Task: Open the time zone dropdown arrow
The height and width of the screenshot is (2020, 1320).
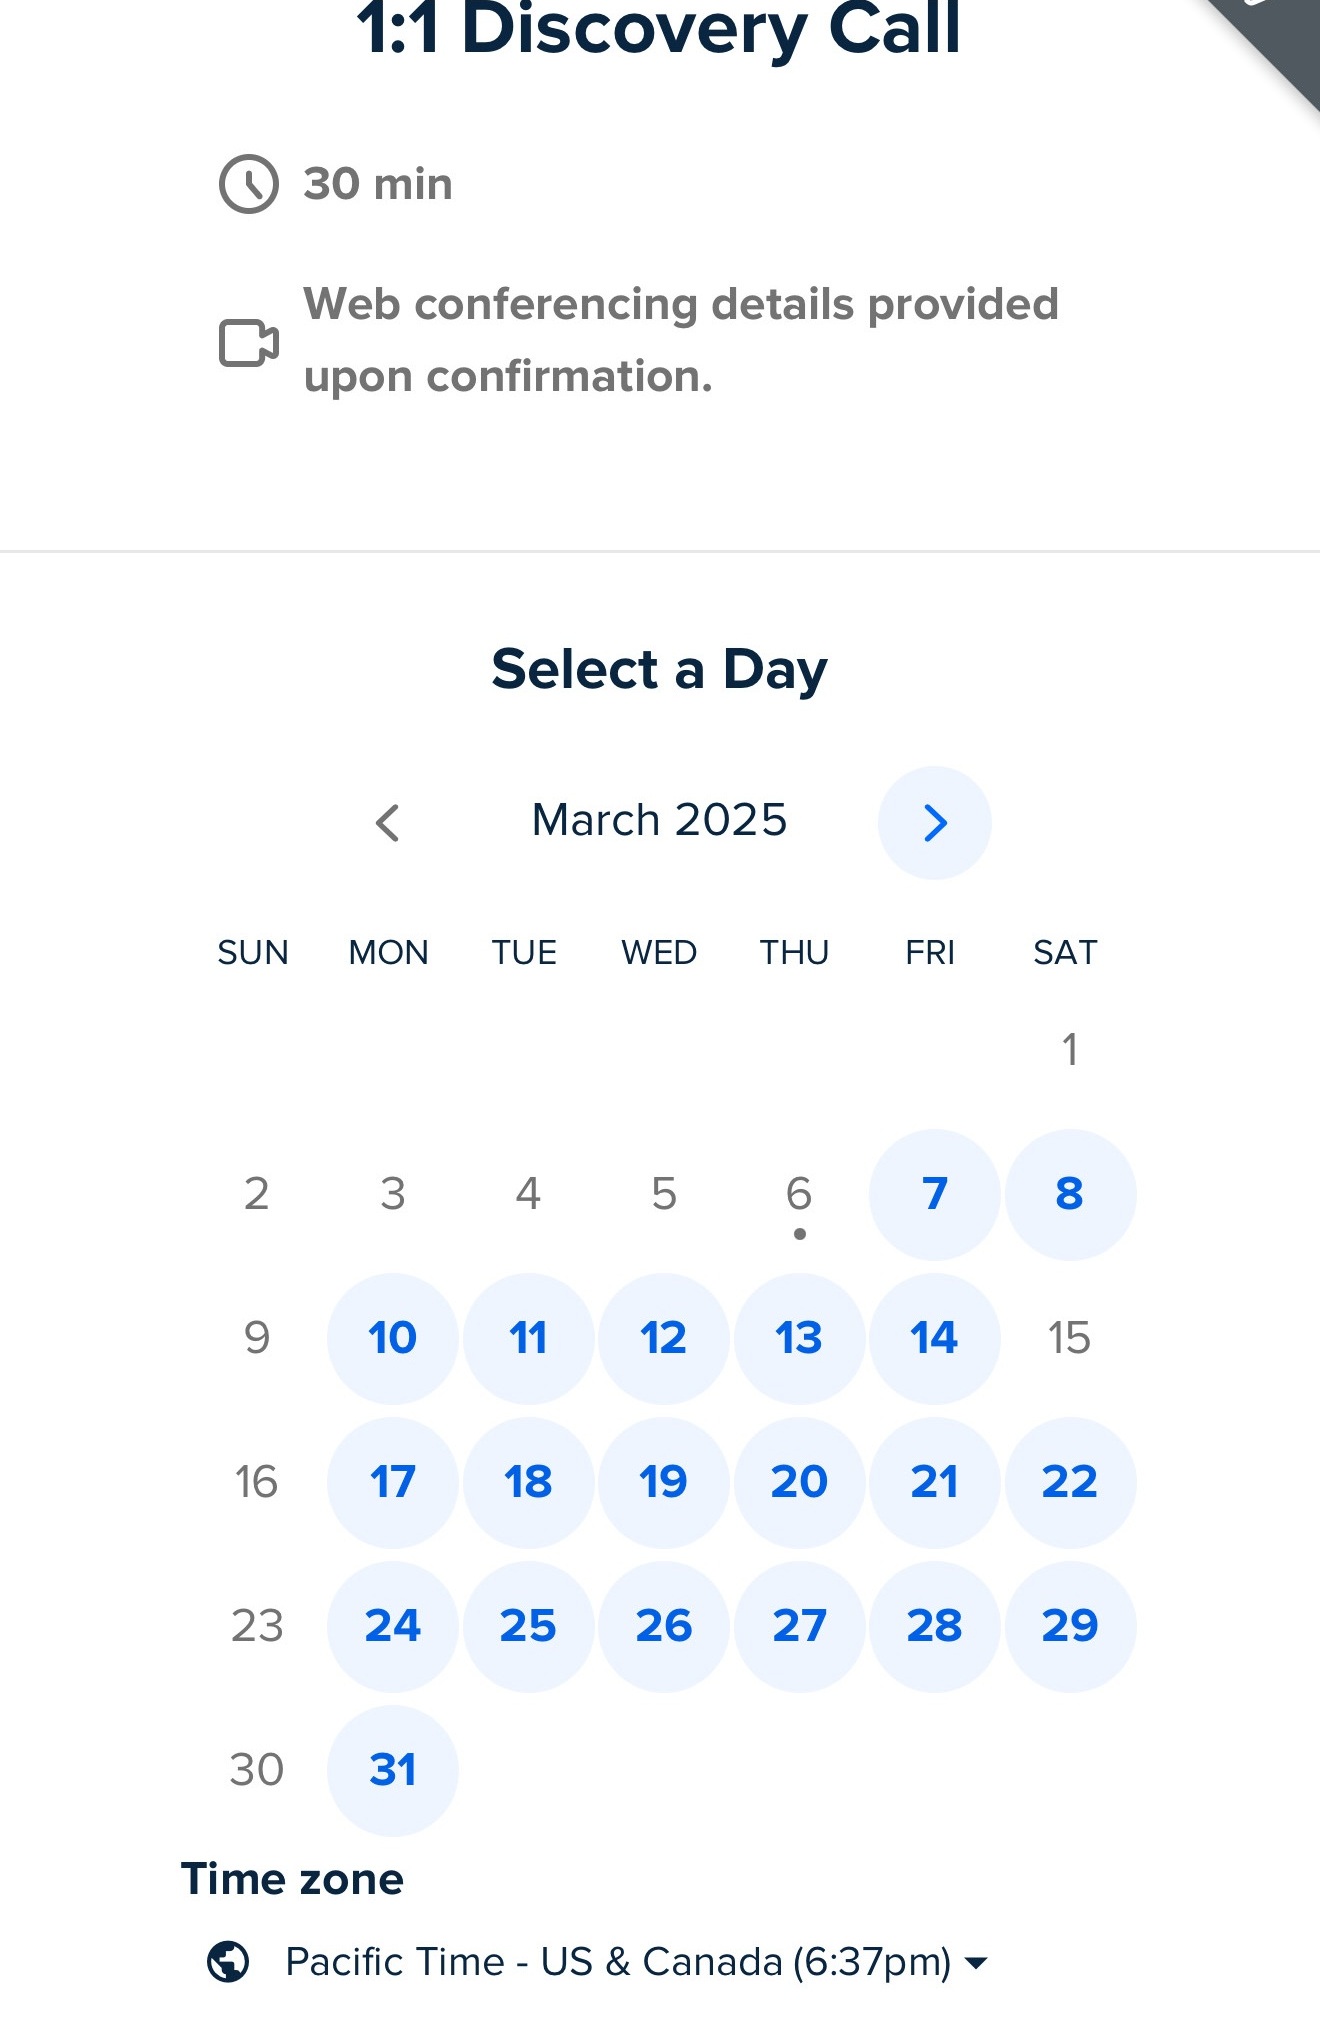Action: click(x=976, y=1963)
